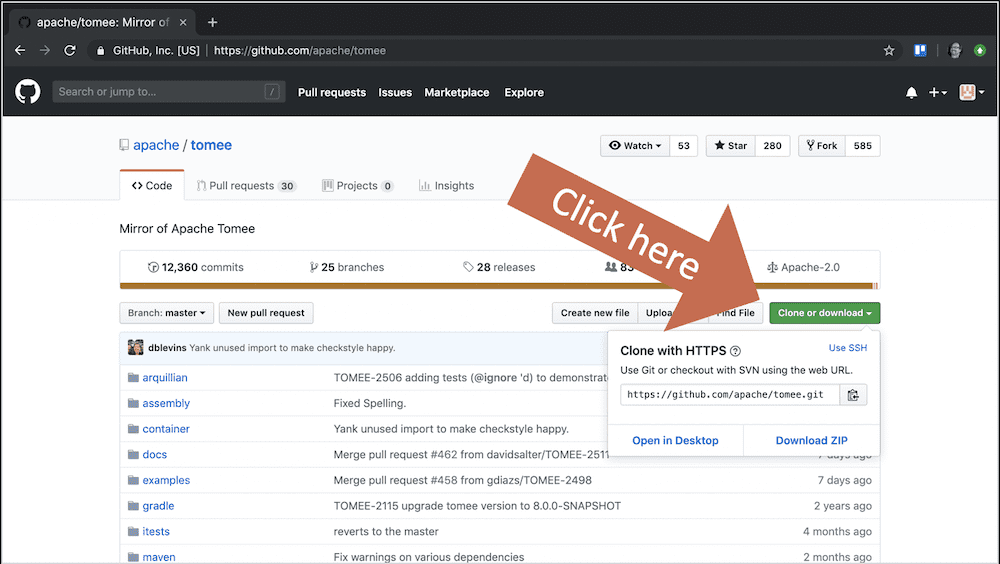This screenshot has height=564, width=1000.
Task: Click the GitHub octocat logo
Action: 27,92
